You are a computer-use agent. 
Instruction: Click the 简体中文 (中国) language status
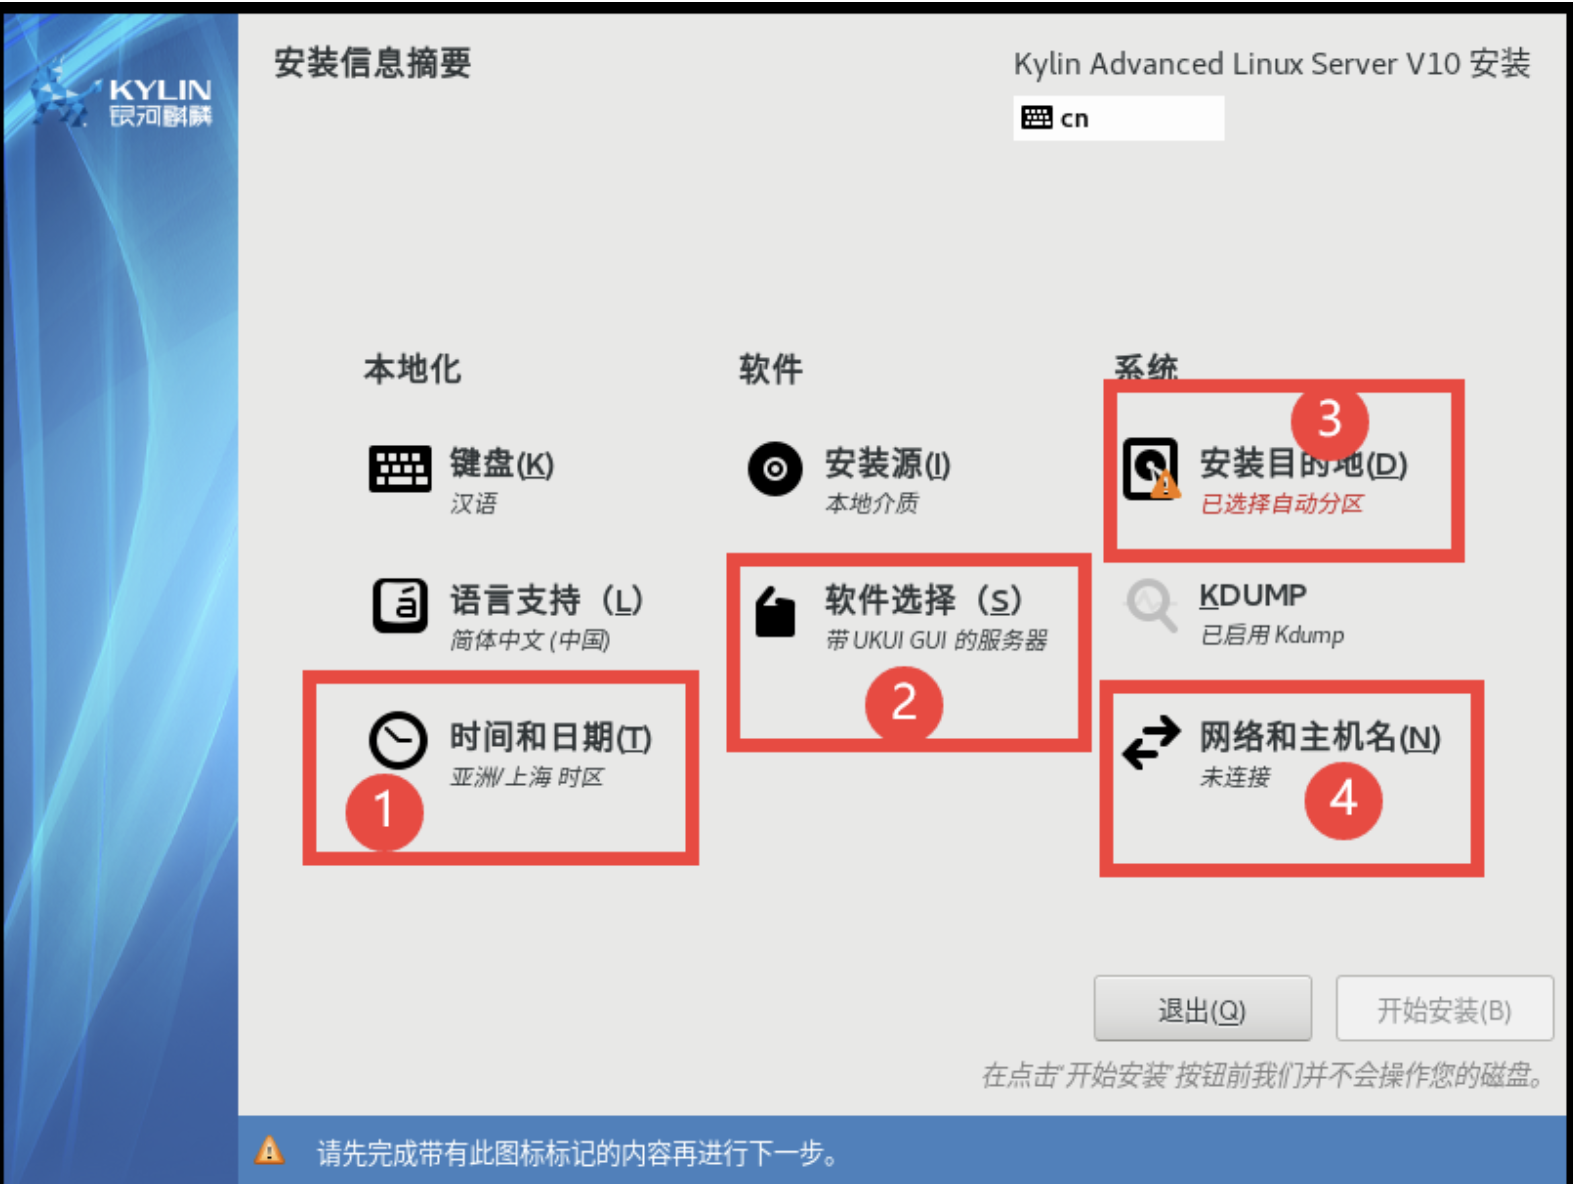(x=529, y=640)
